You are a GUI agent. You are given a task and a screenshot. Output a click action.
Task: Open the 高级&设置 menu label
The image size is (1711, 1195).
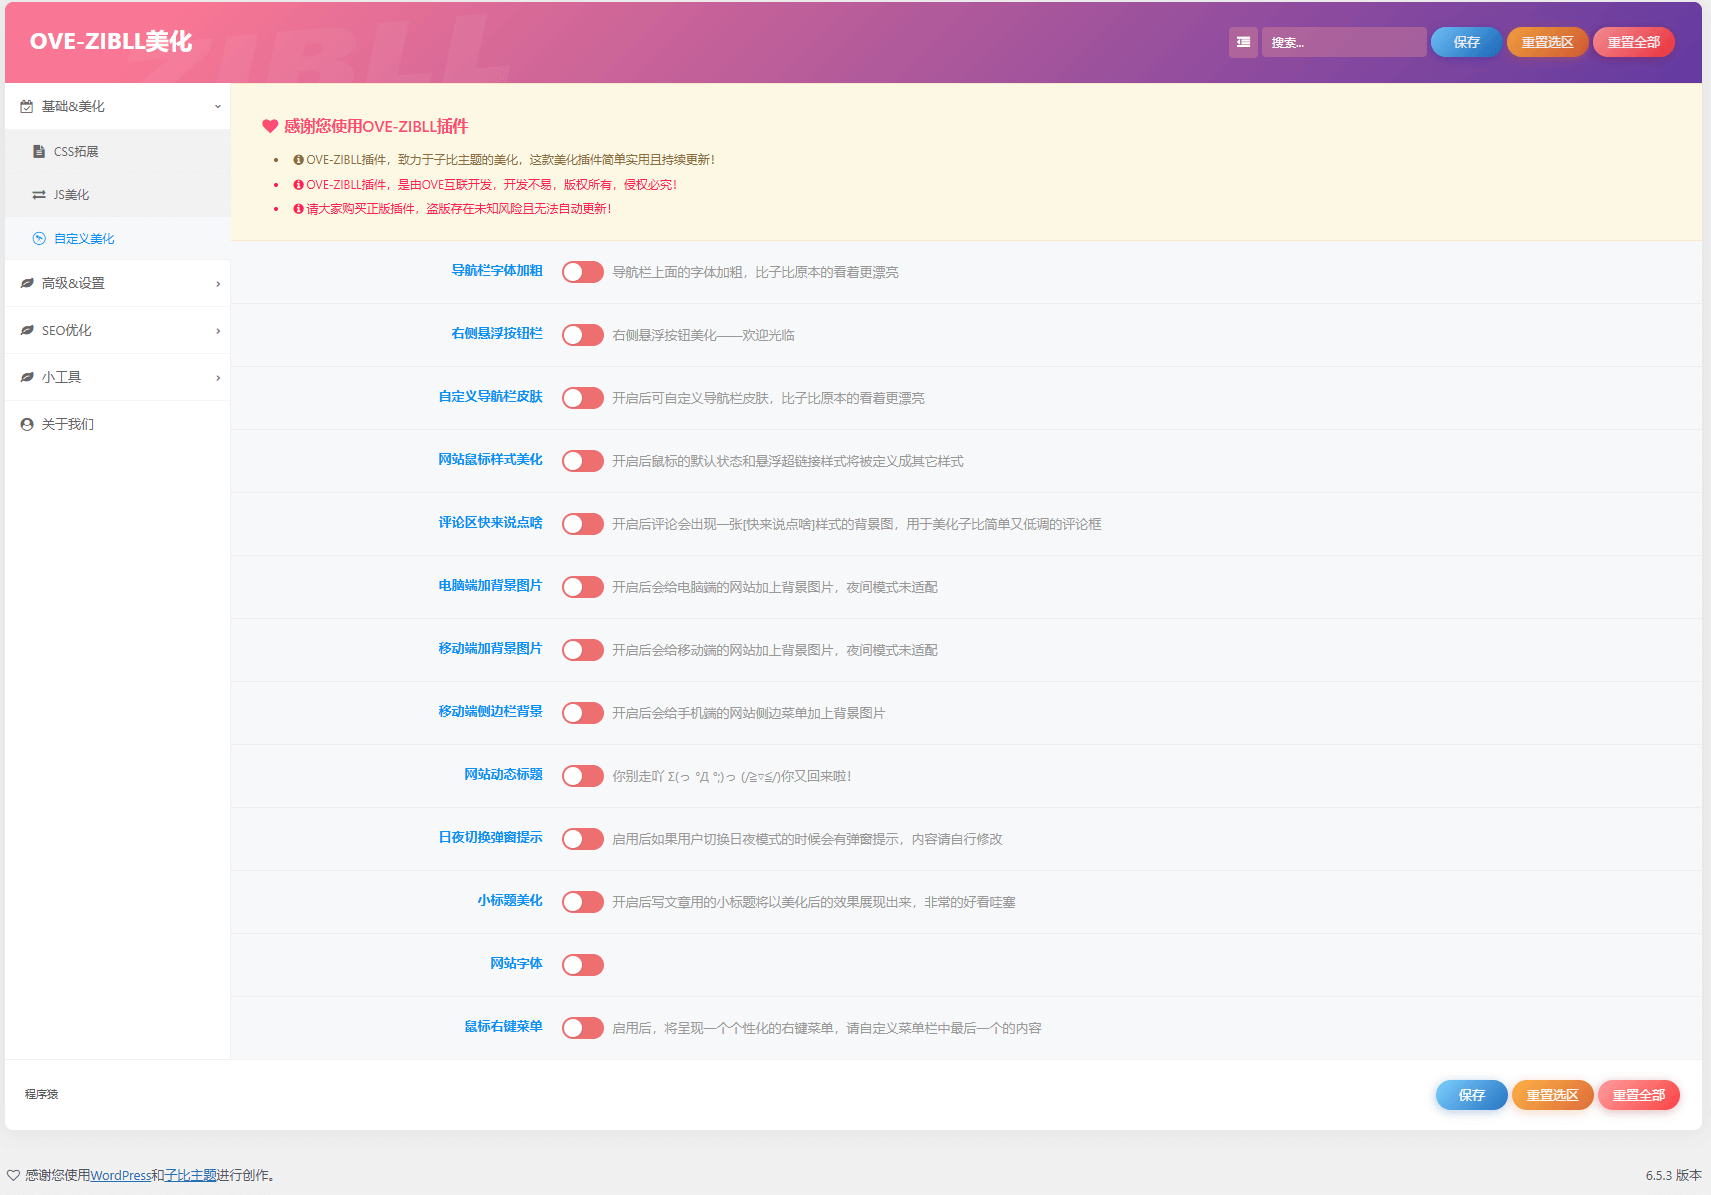coord(73,283)
